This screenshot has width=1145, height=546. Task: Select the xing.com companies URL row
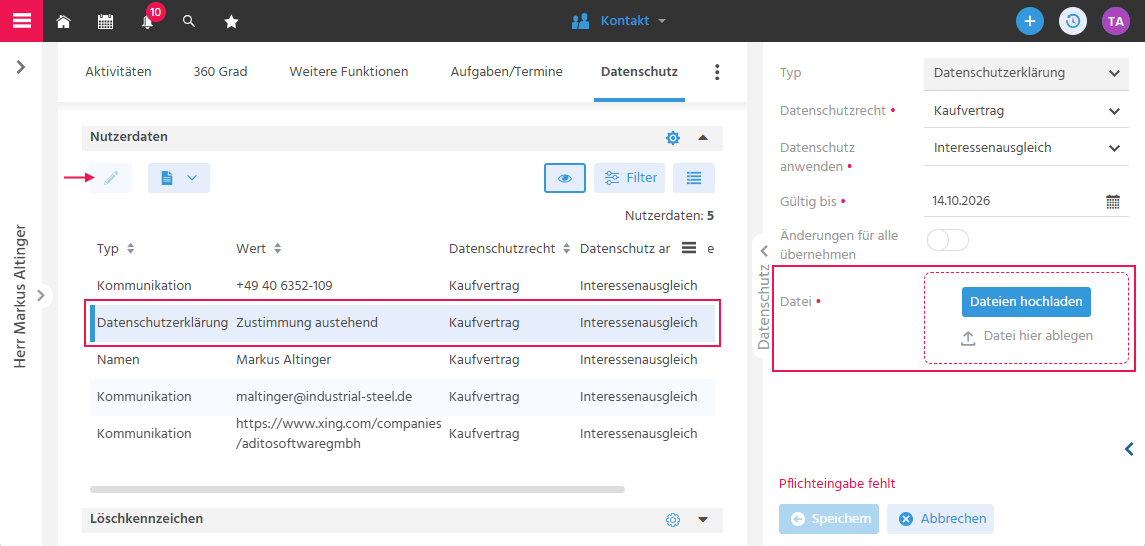click(x=402, y=434)
